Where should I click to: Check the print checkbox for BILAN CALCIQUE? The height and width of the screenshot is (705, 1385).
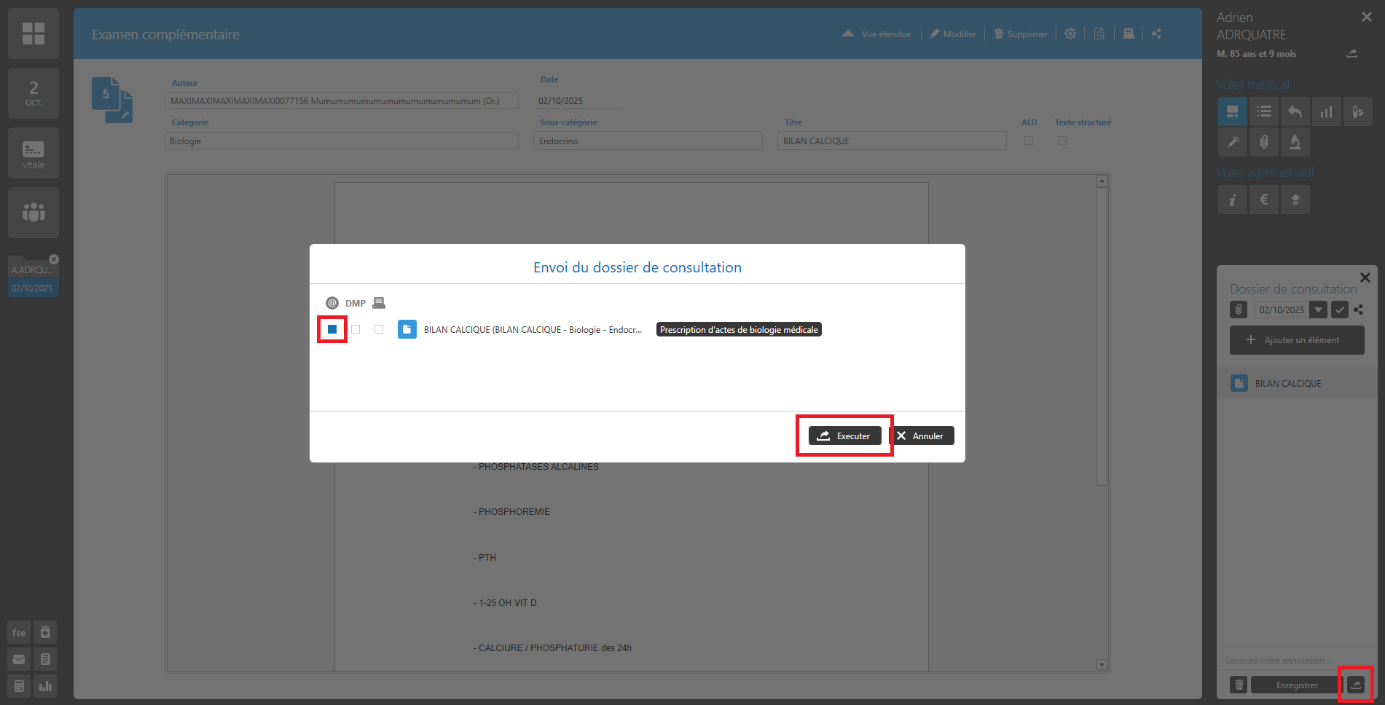coord(378,329)
